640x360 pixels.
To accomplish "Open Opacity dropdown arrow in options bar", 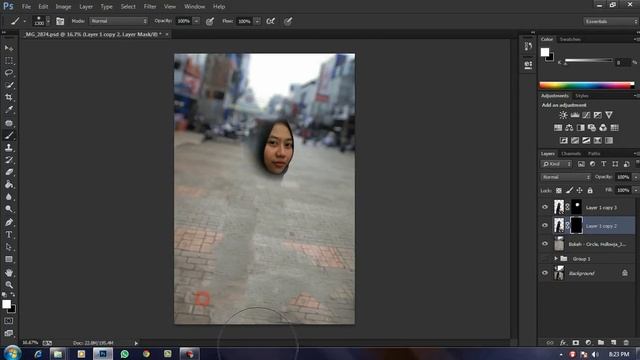I will pos(196,21).
